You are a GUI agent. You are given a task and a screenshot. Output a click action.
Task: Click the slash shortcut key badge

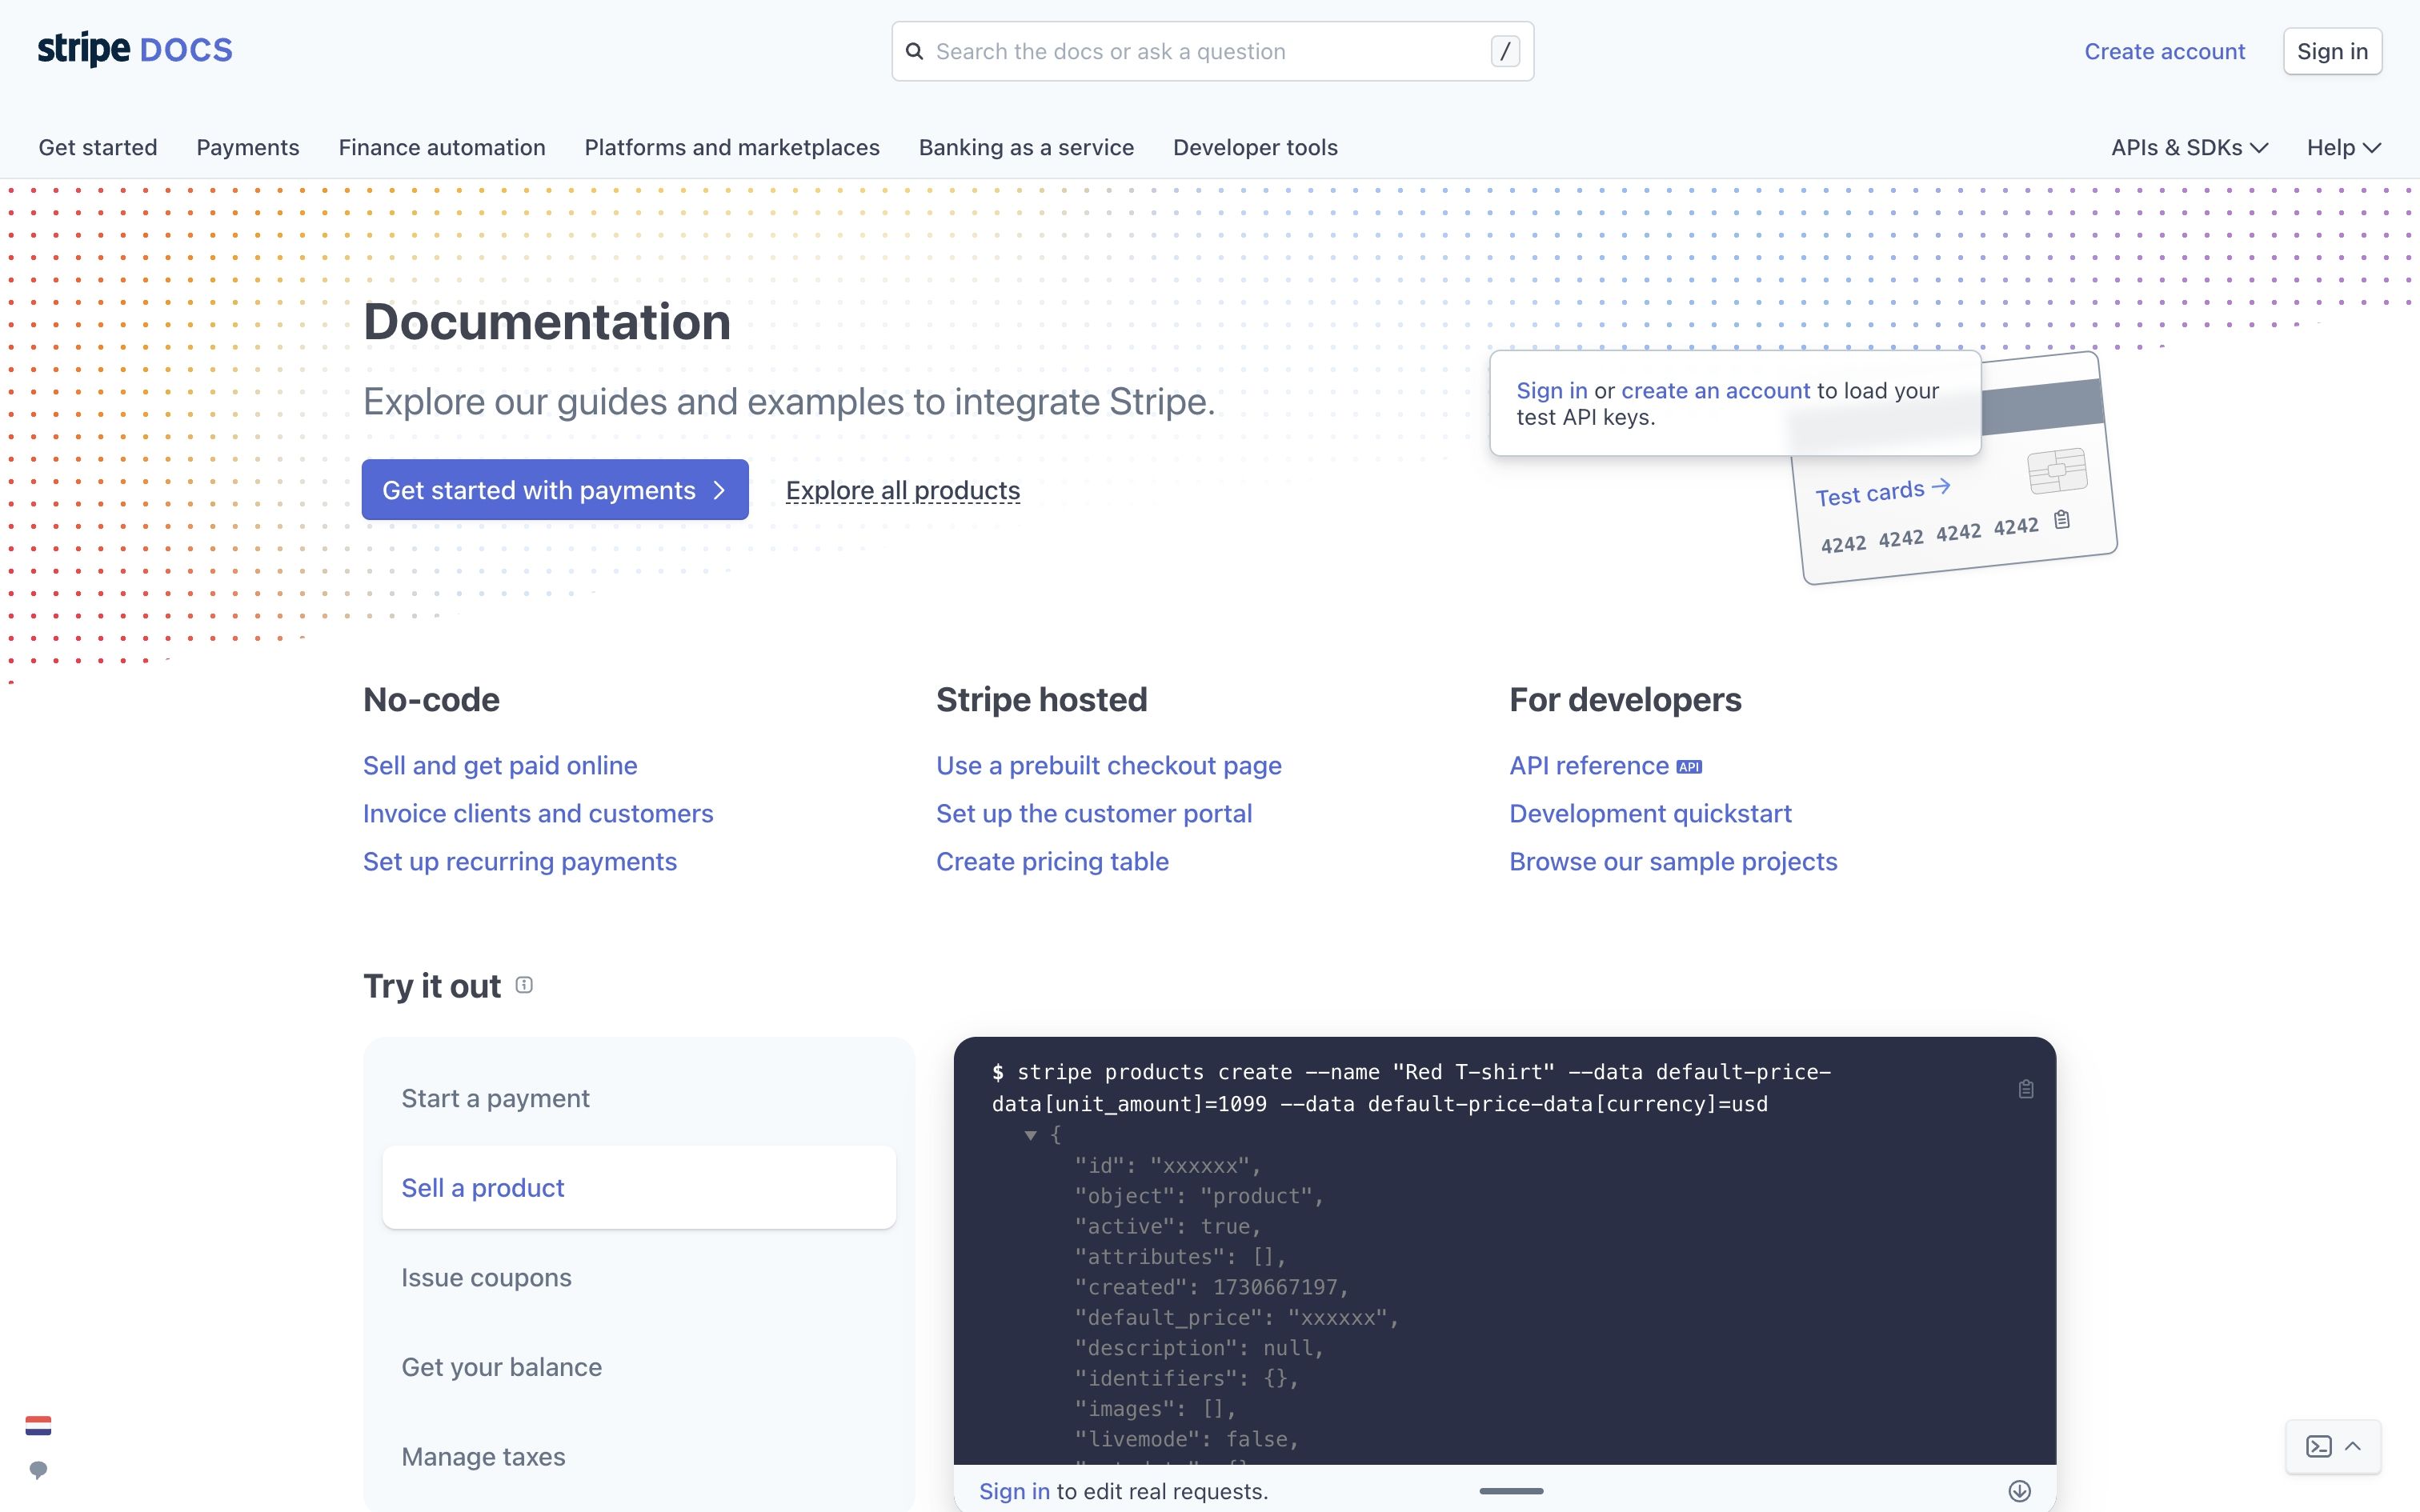pyautogui.click(x=1505, y=51)
